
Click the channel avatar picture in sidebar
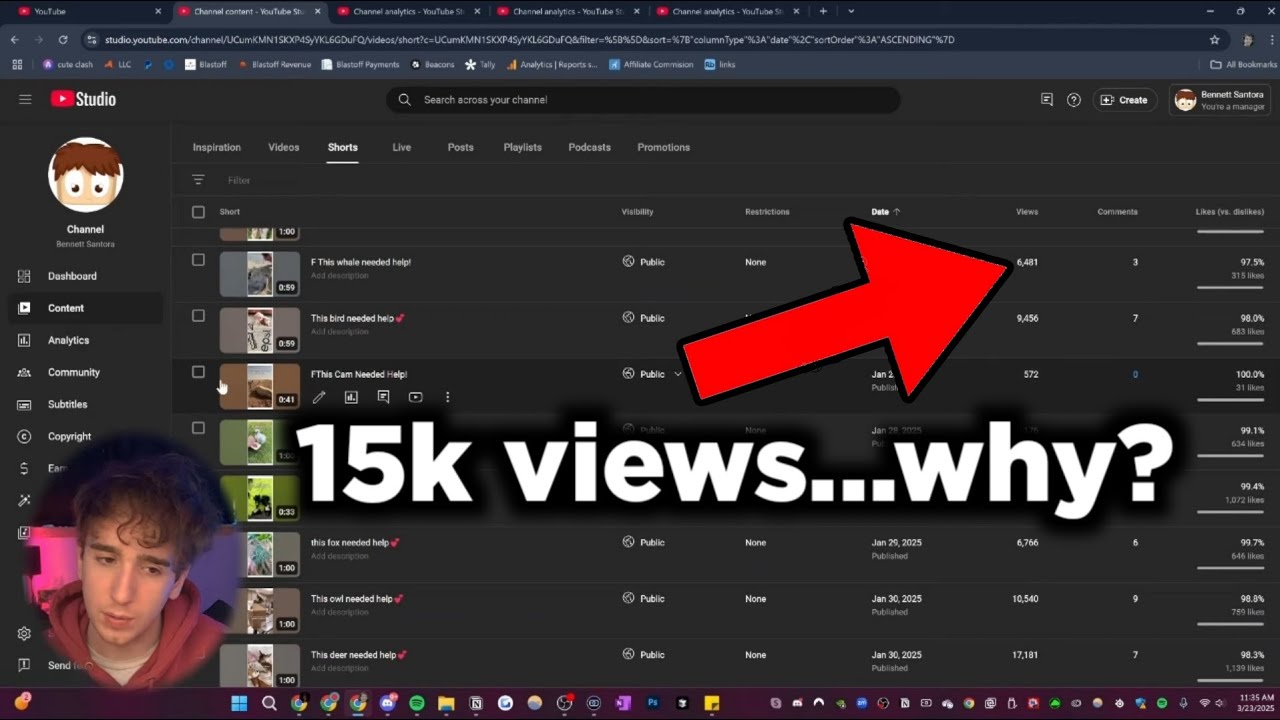85,175
